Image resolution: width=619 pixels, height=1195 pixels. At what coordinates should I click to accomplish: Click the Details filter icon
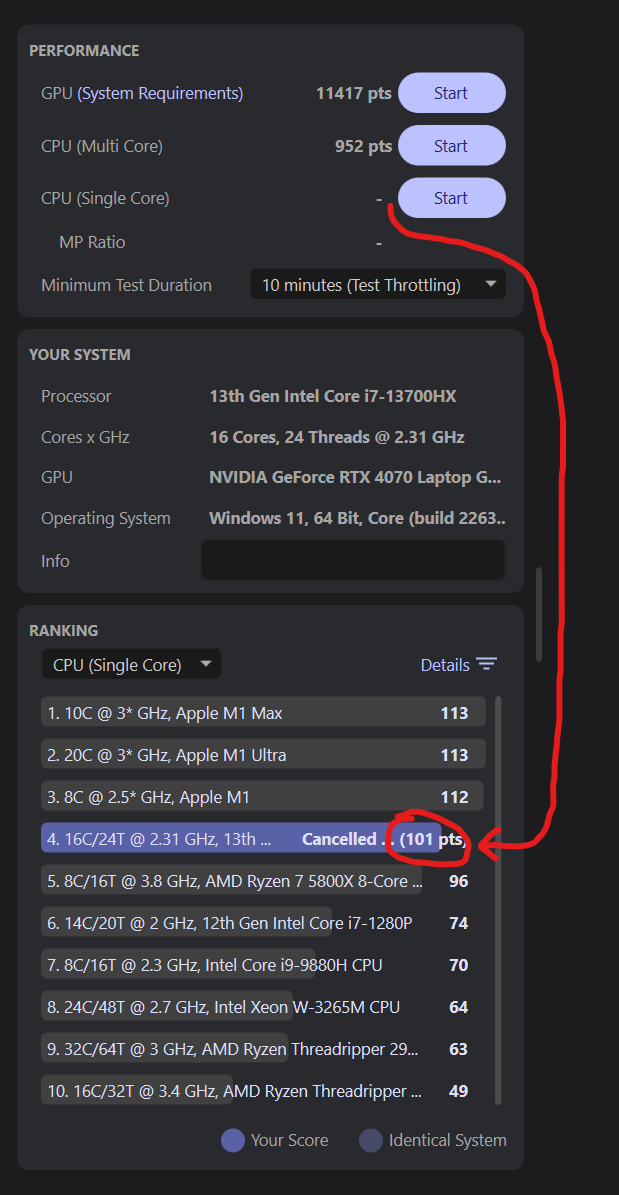pos(487,665)
